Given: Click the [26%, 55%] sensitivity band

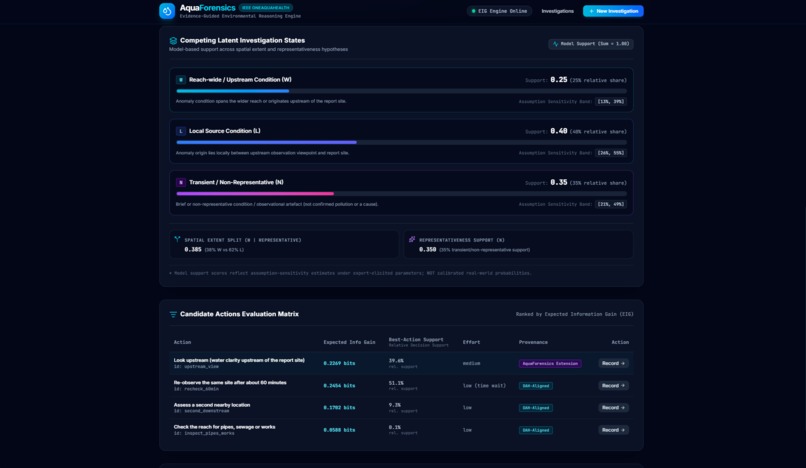Looking at the screenshot, I should tap(611, 153).
